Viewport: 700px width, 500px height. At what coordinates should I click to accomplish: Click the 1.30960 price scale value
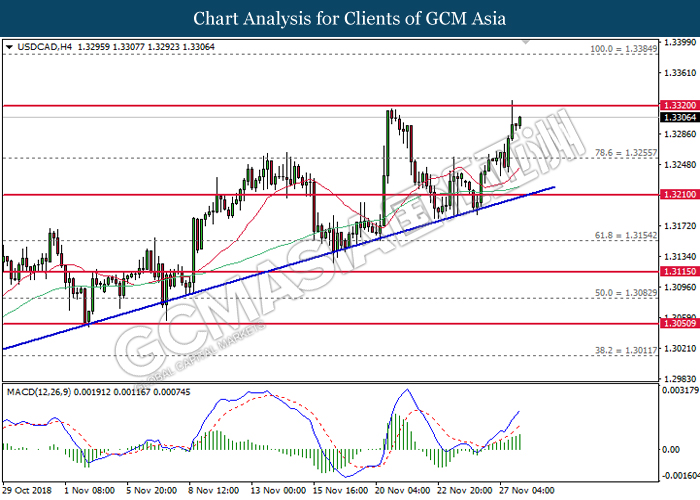pyautogui.click(x=680, y=287)
